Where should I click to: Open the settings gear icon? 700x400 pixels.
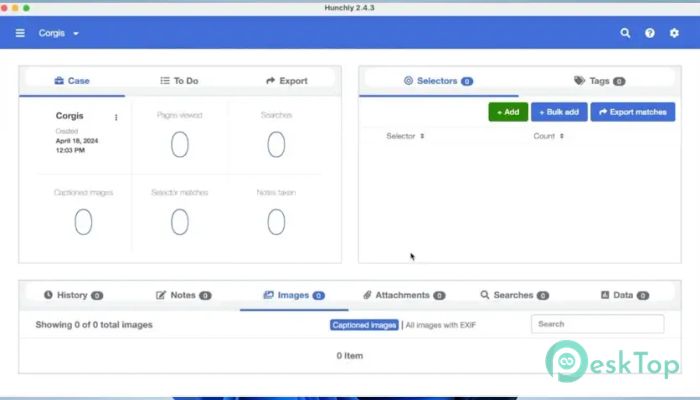[674, 33]
